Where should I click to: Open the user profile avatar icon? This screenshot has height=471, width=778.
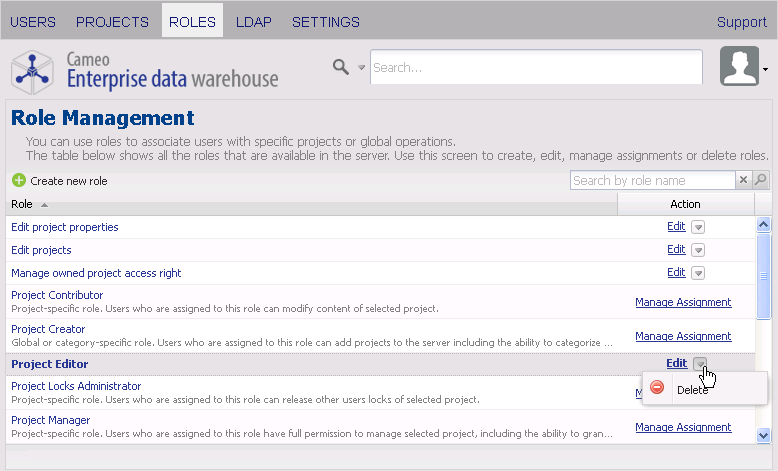pyautogui.click(x=739, y=67)
